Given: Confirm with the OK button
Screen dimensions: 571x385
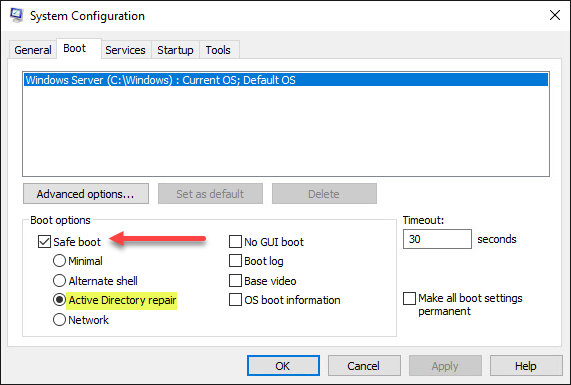Looking at the screenshot, I should click(x=283, y=366).
